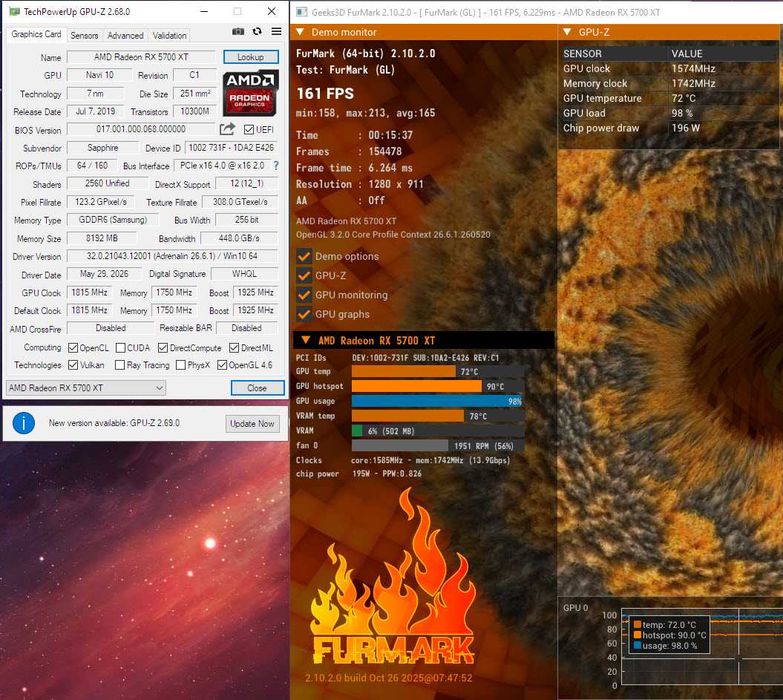Uncheck Demo options in FurMark
The image size is (783, 700).
click(304, 256)
